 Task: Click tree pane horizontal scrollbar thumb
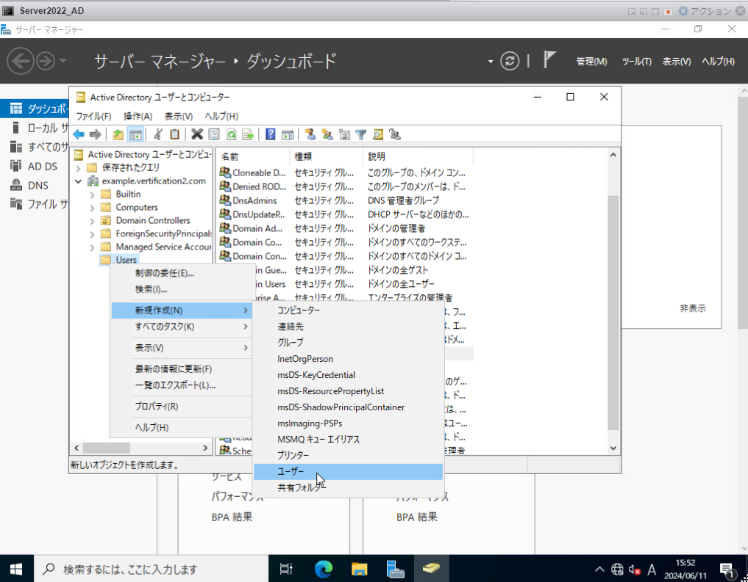coord(106,448)
